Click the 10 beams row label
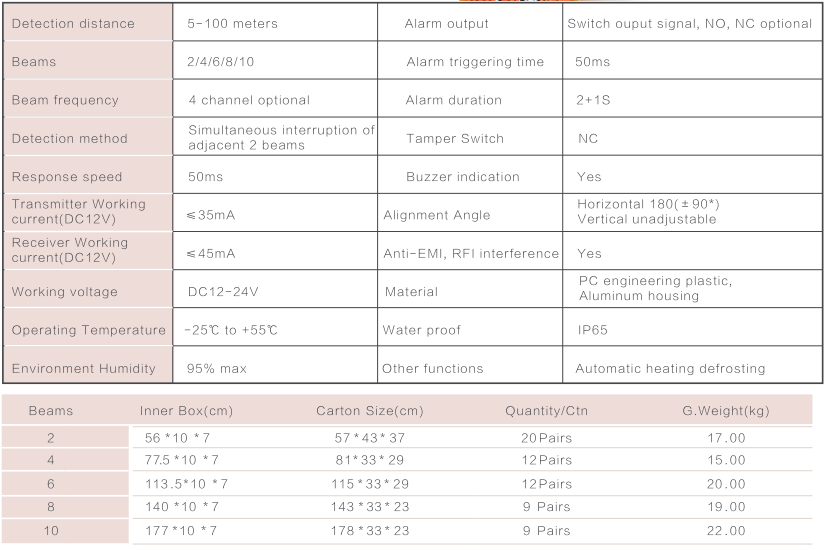 point(51,530)
